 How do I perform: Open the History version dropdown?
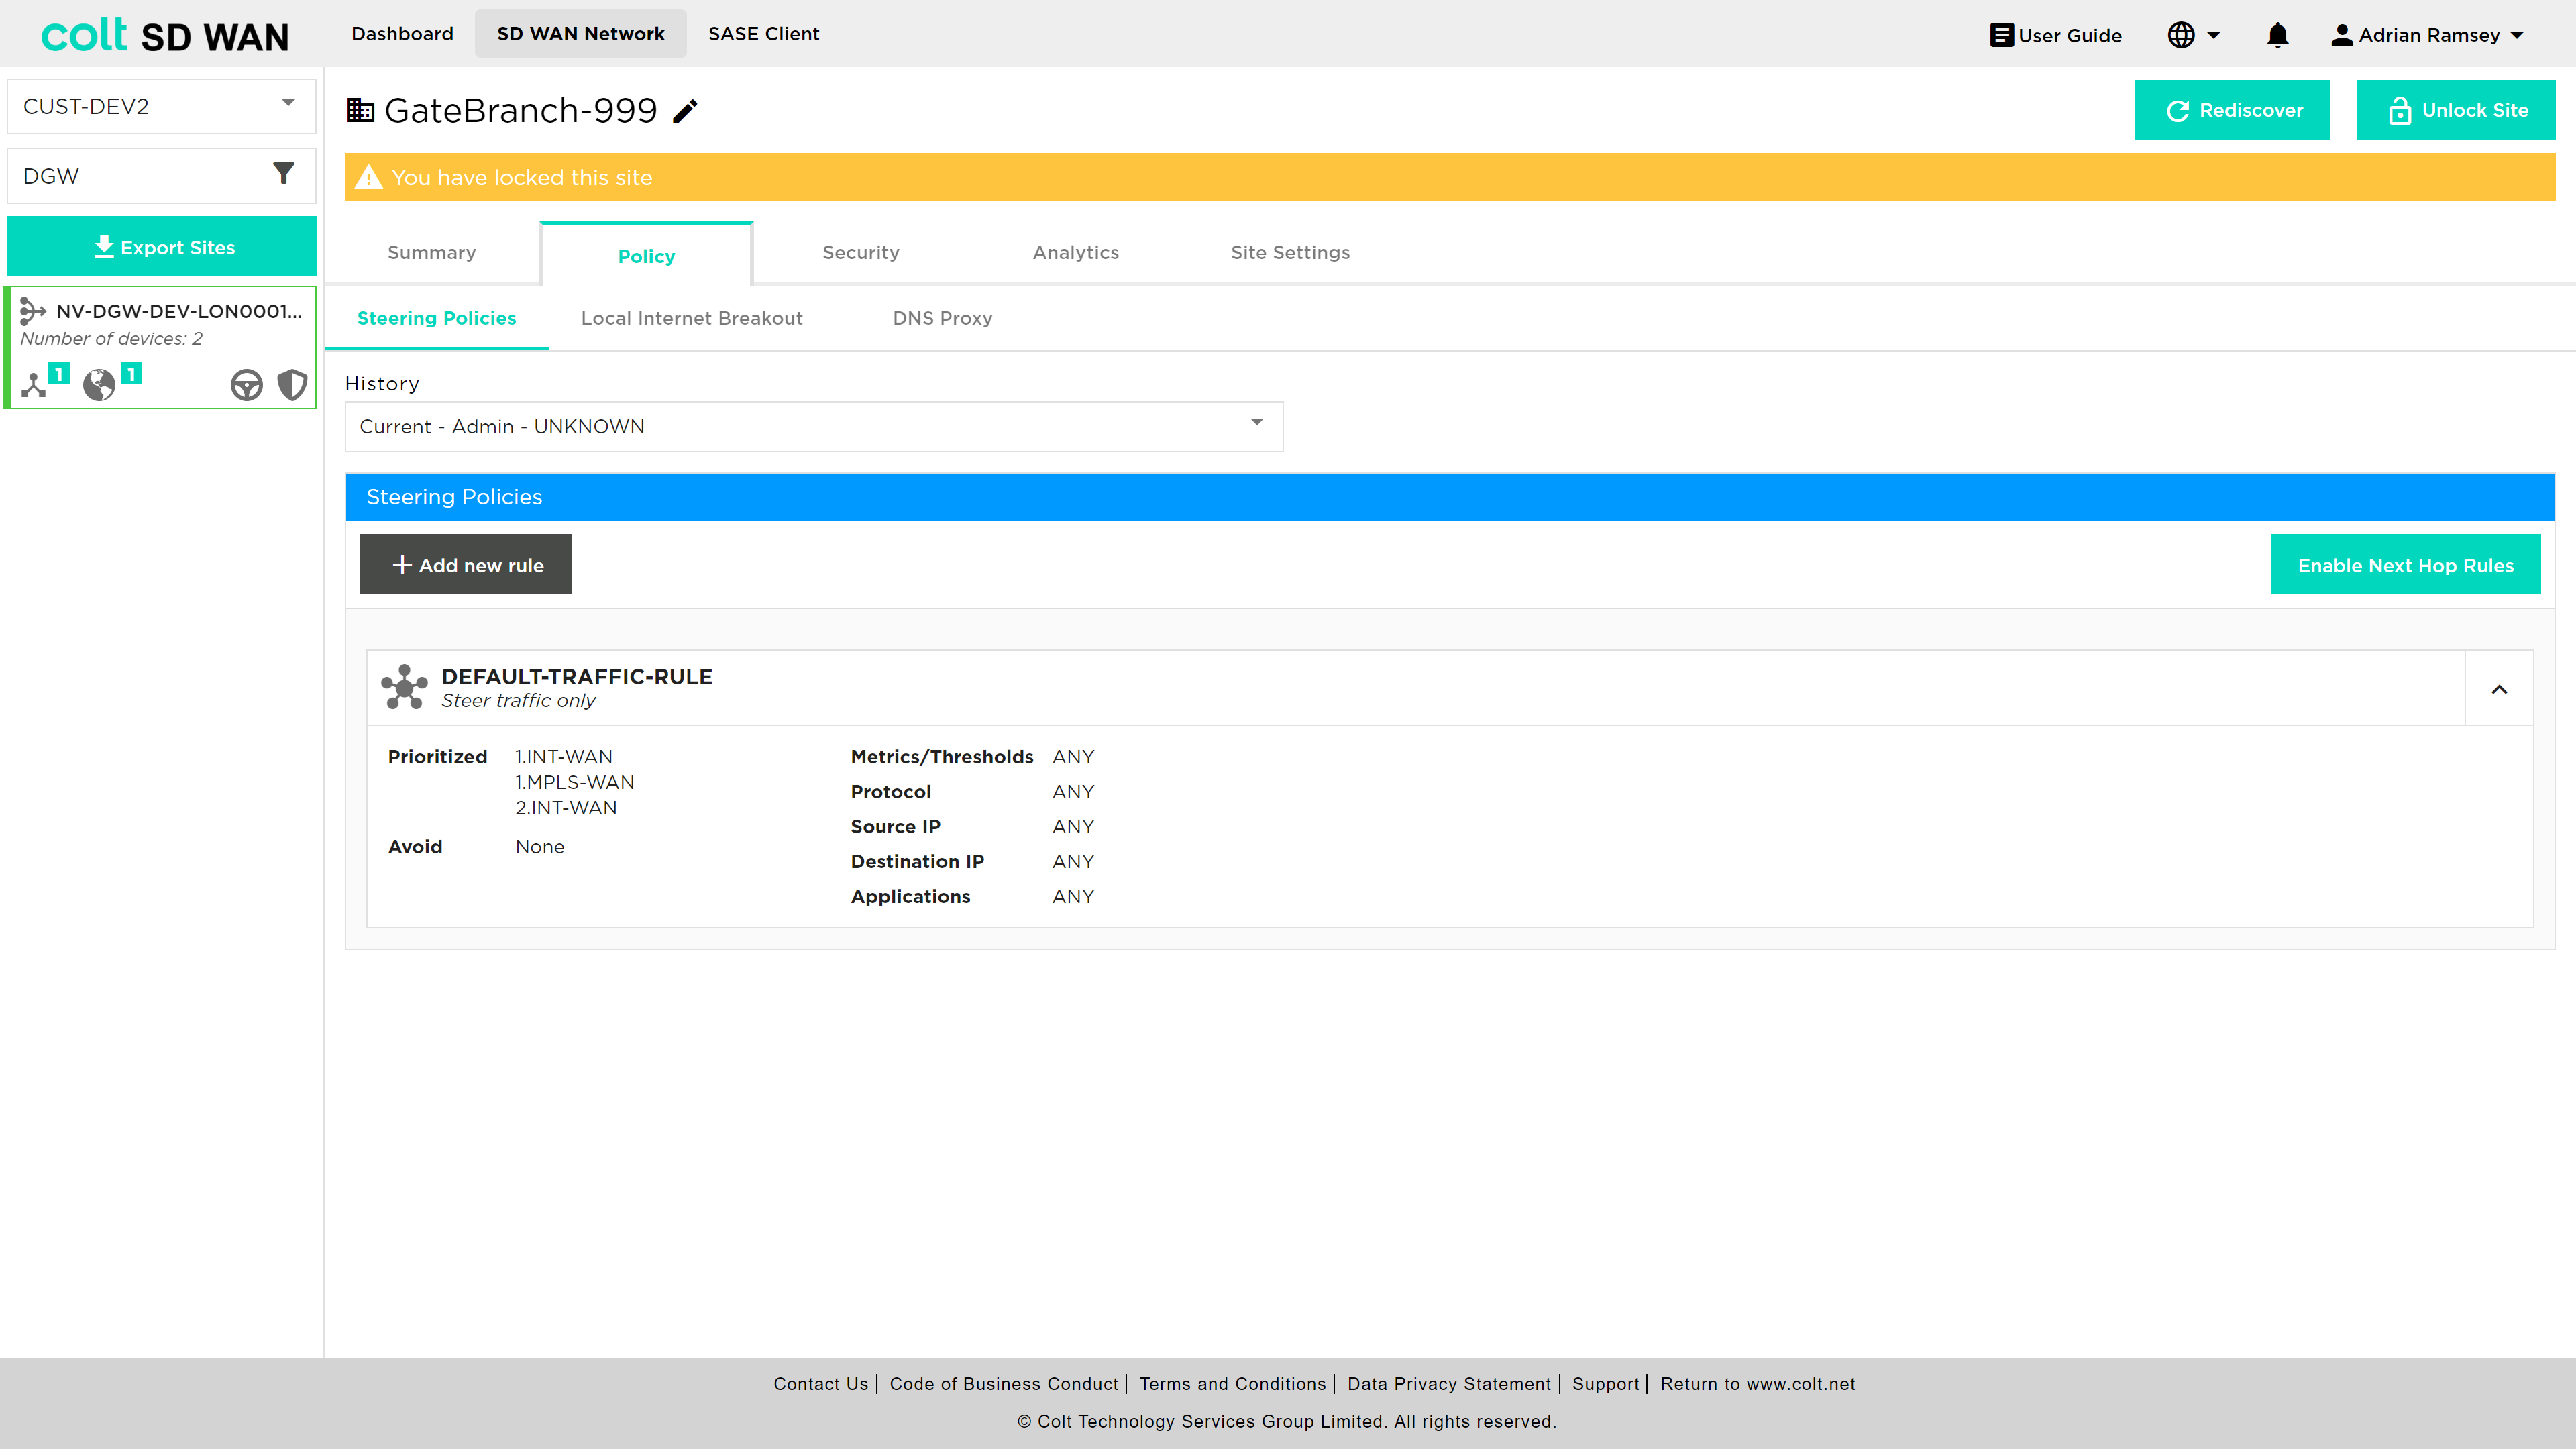click(x=813, y=426)
